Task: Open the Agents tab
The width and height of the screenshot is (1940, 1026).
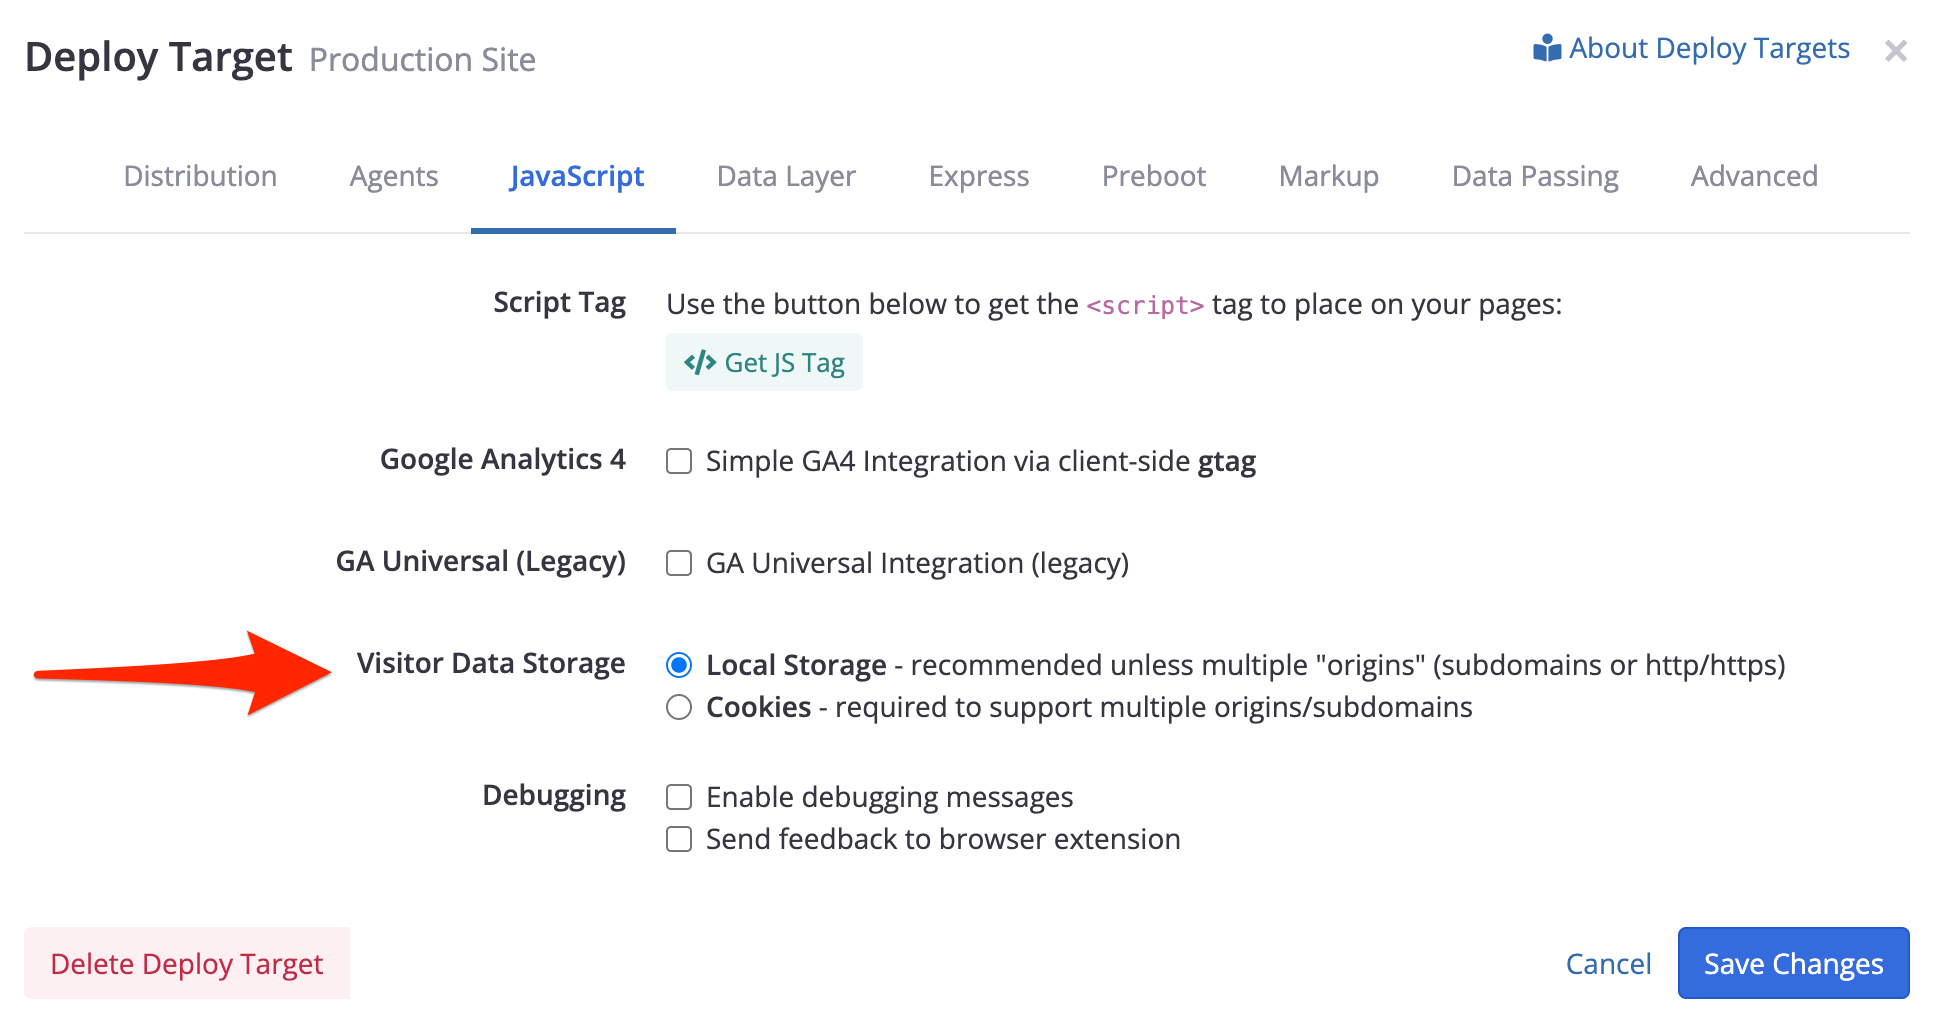Action: [394, 176]
